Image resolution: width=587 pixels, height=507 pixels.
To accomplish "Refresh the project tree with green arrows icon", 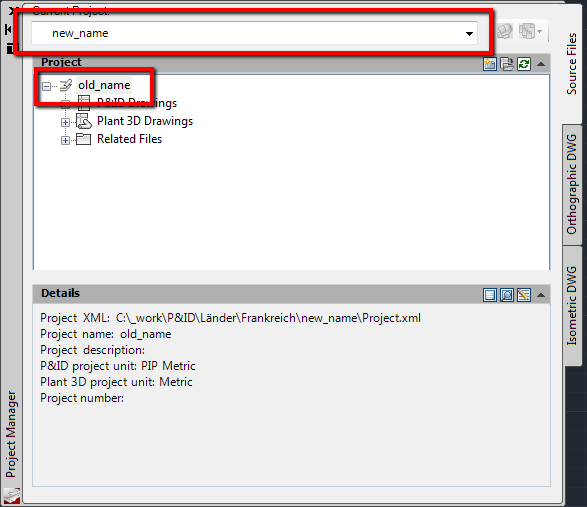I will (524, 64).
